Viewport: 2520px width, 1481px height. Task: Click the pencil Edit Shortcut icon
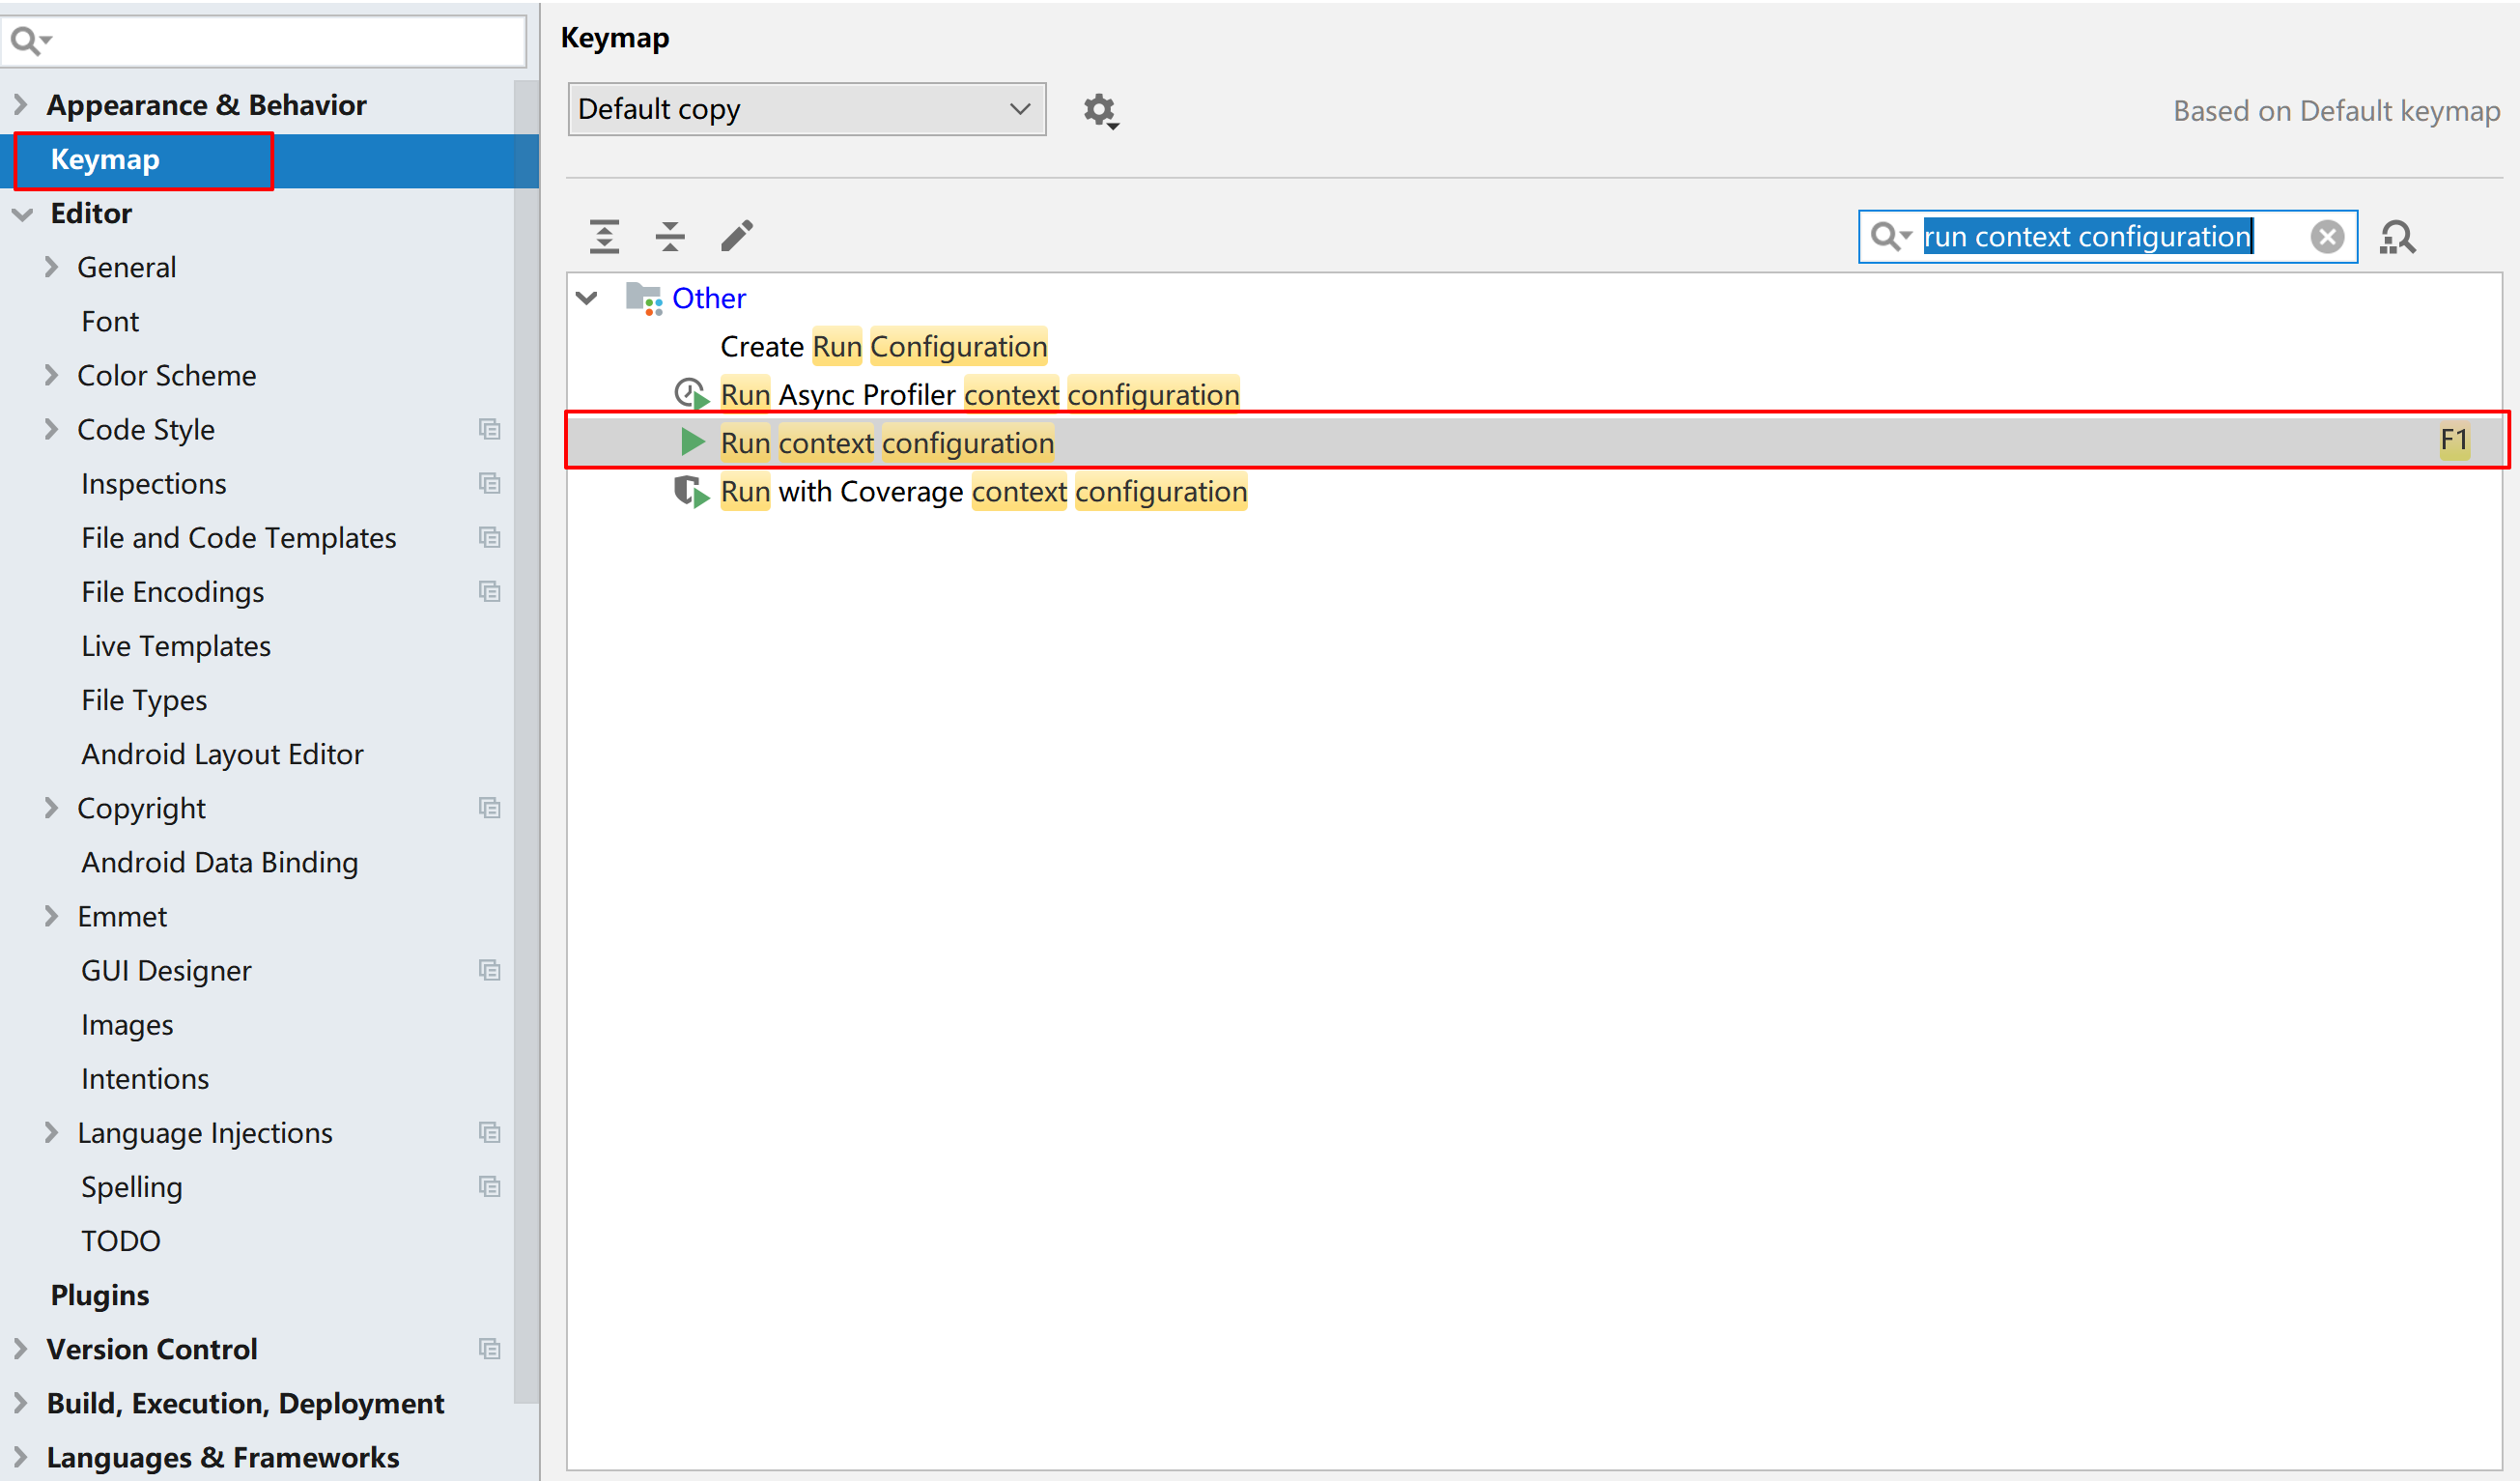737,236
